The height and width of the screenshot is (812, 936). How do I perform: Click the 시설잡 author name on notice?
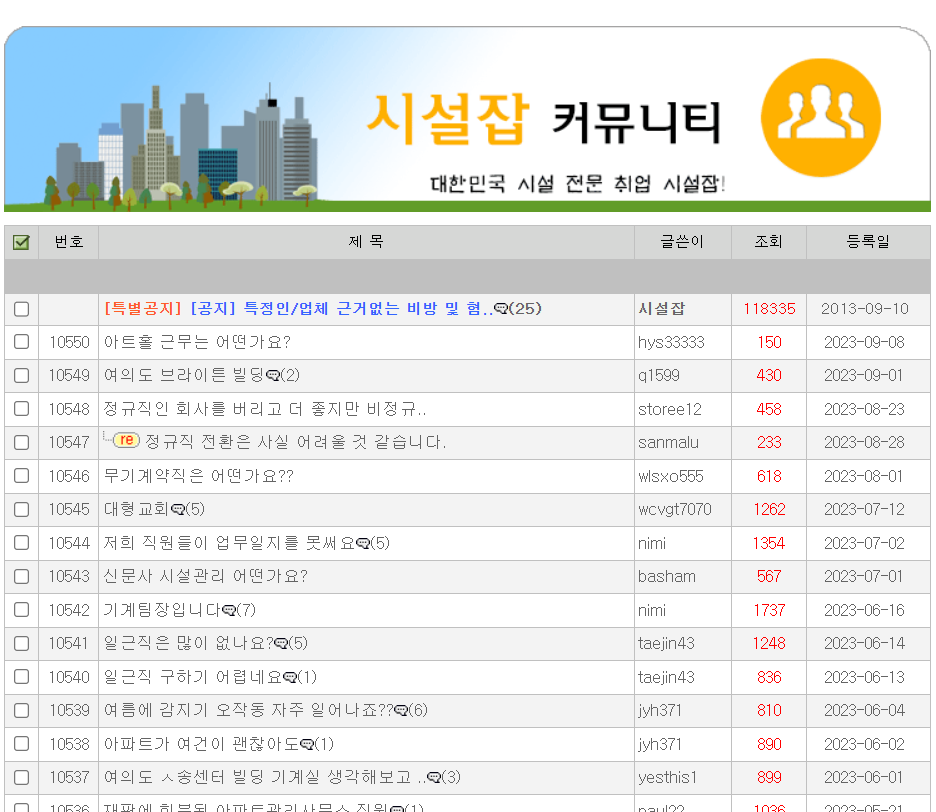(x=661, y=309)
